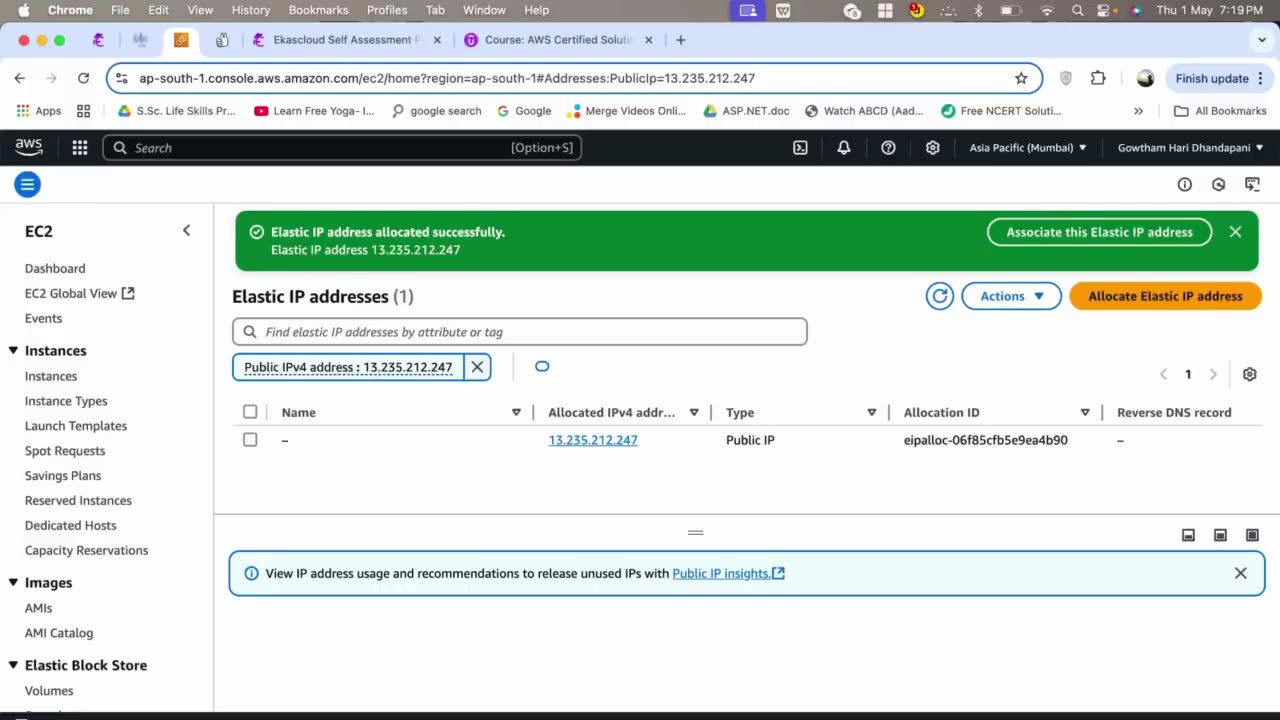The image size is (1280, 720).
Task: Open AWS console settings gear
Action: click(932, 148)
